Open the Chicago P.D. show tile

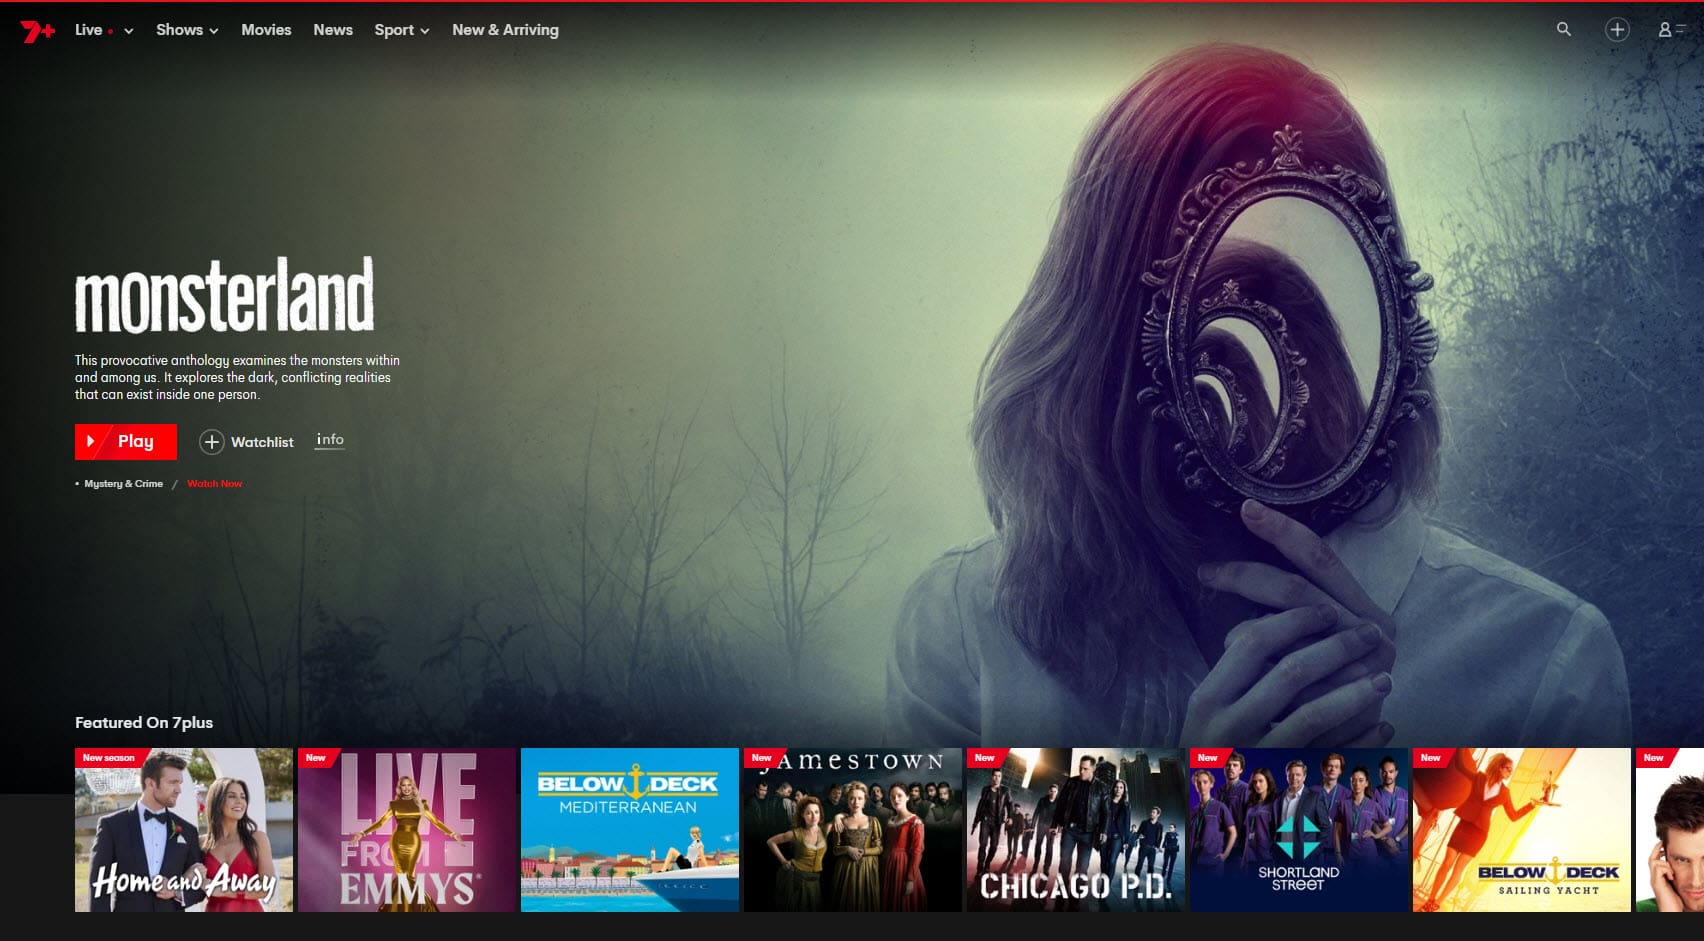coord(1075,830)
